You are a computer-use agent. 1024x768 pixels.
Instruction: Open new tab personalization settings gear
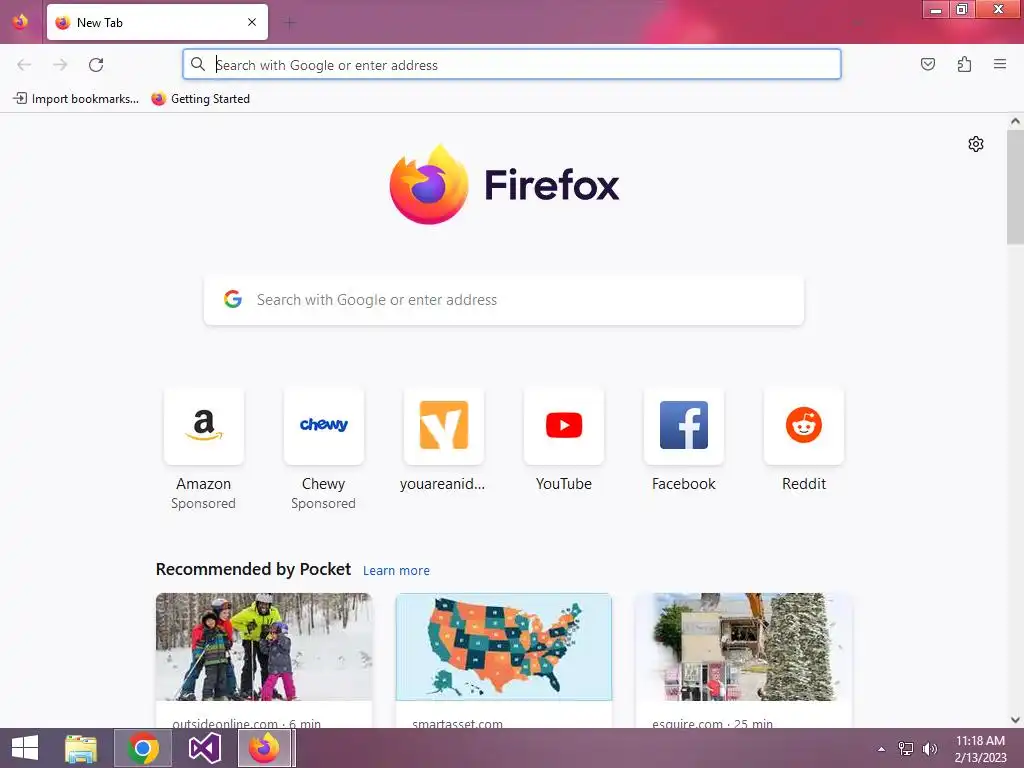click(976, 144)
